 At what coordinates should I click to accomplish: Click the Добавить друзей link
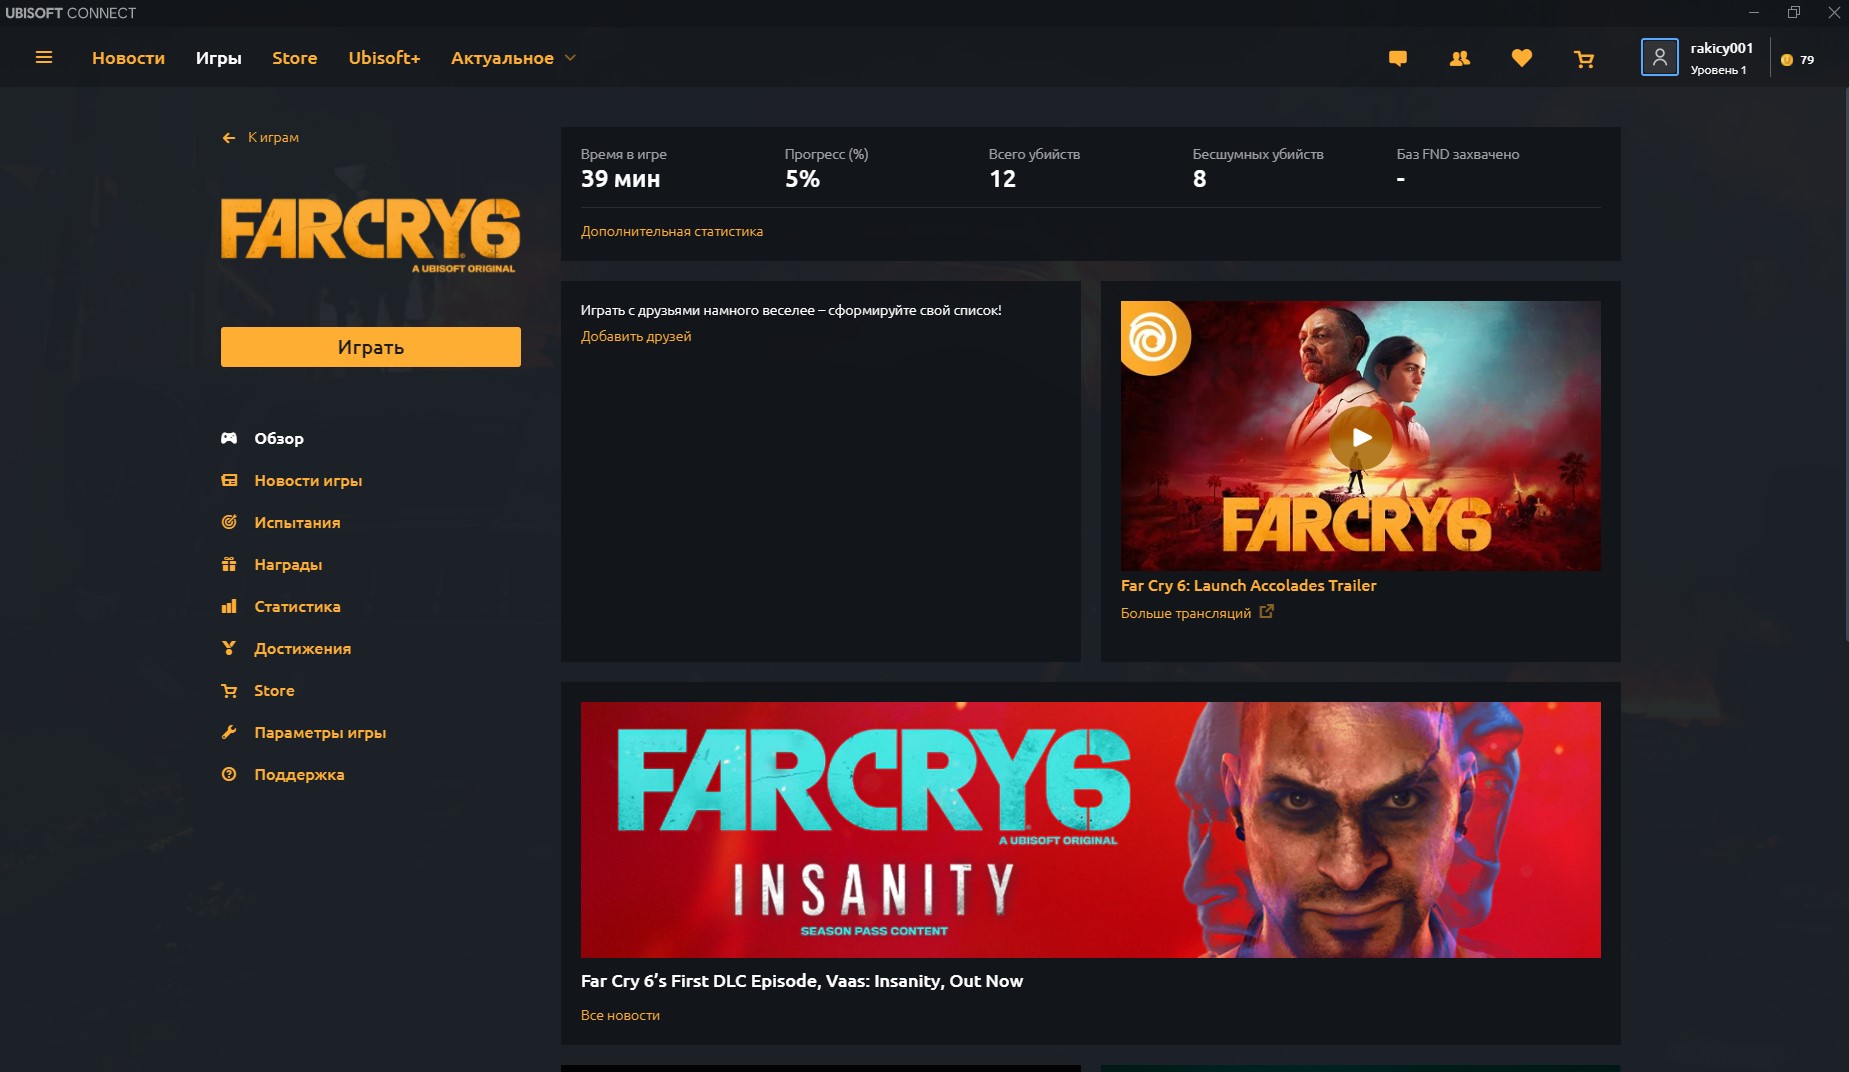click(x=636, y=336)
